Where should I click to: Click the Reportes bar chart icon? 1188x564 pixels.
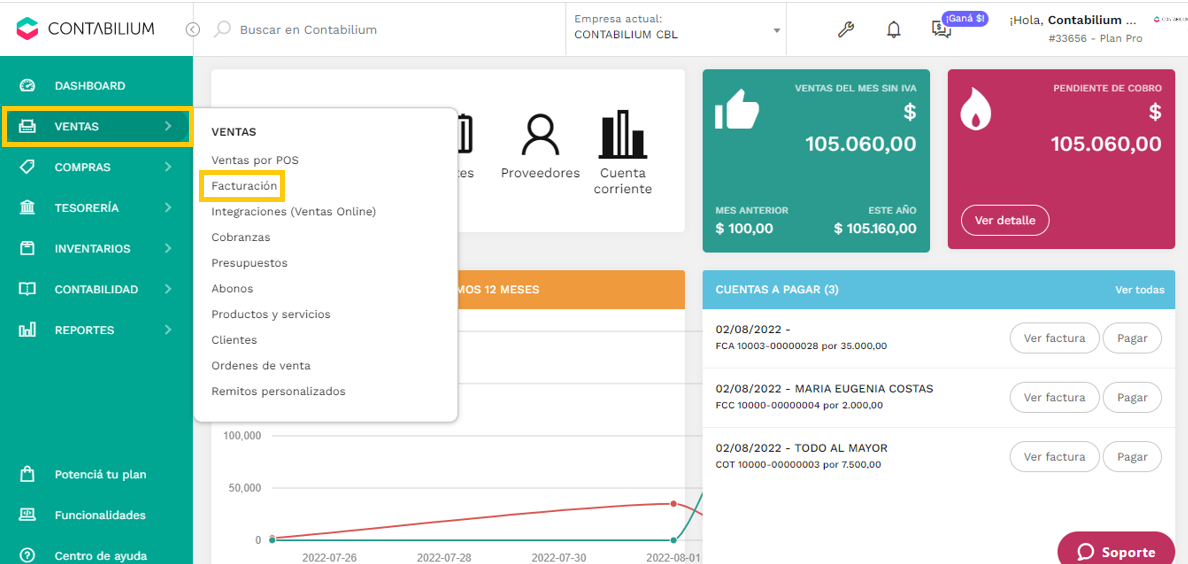coord(27,330)
